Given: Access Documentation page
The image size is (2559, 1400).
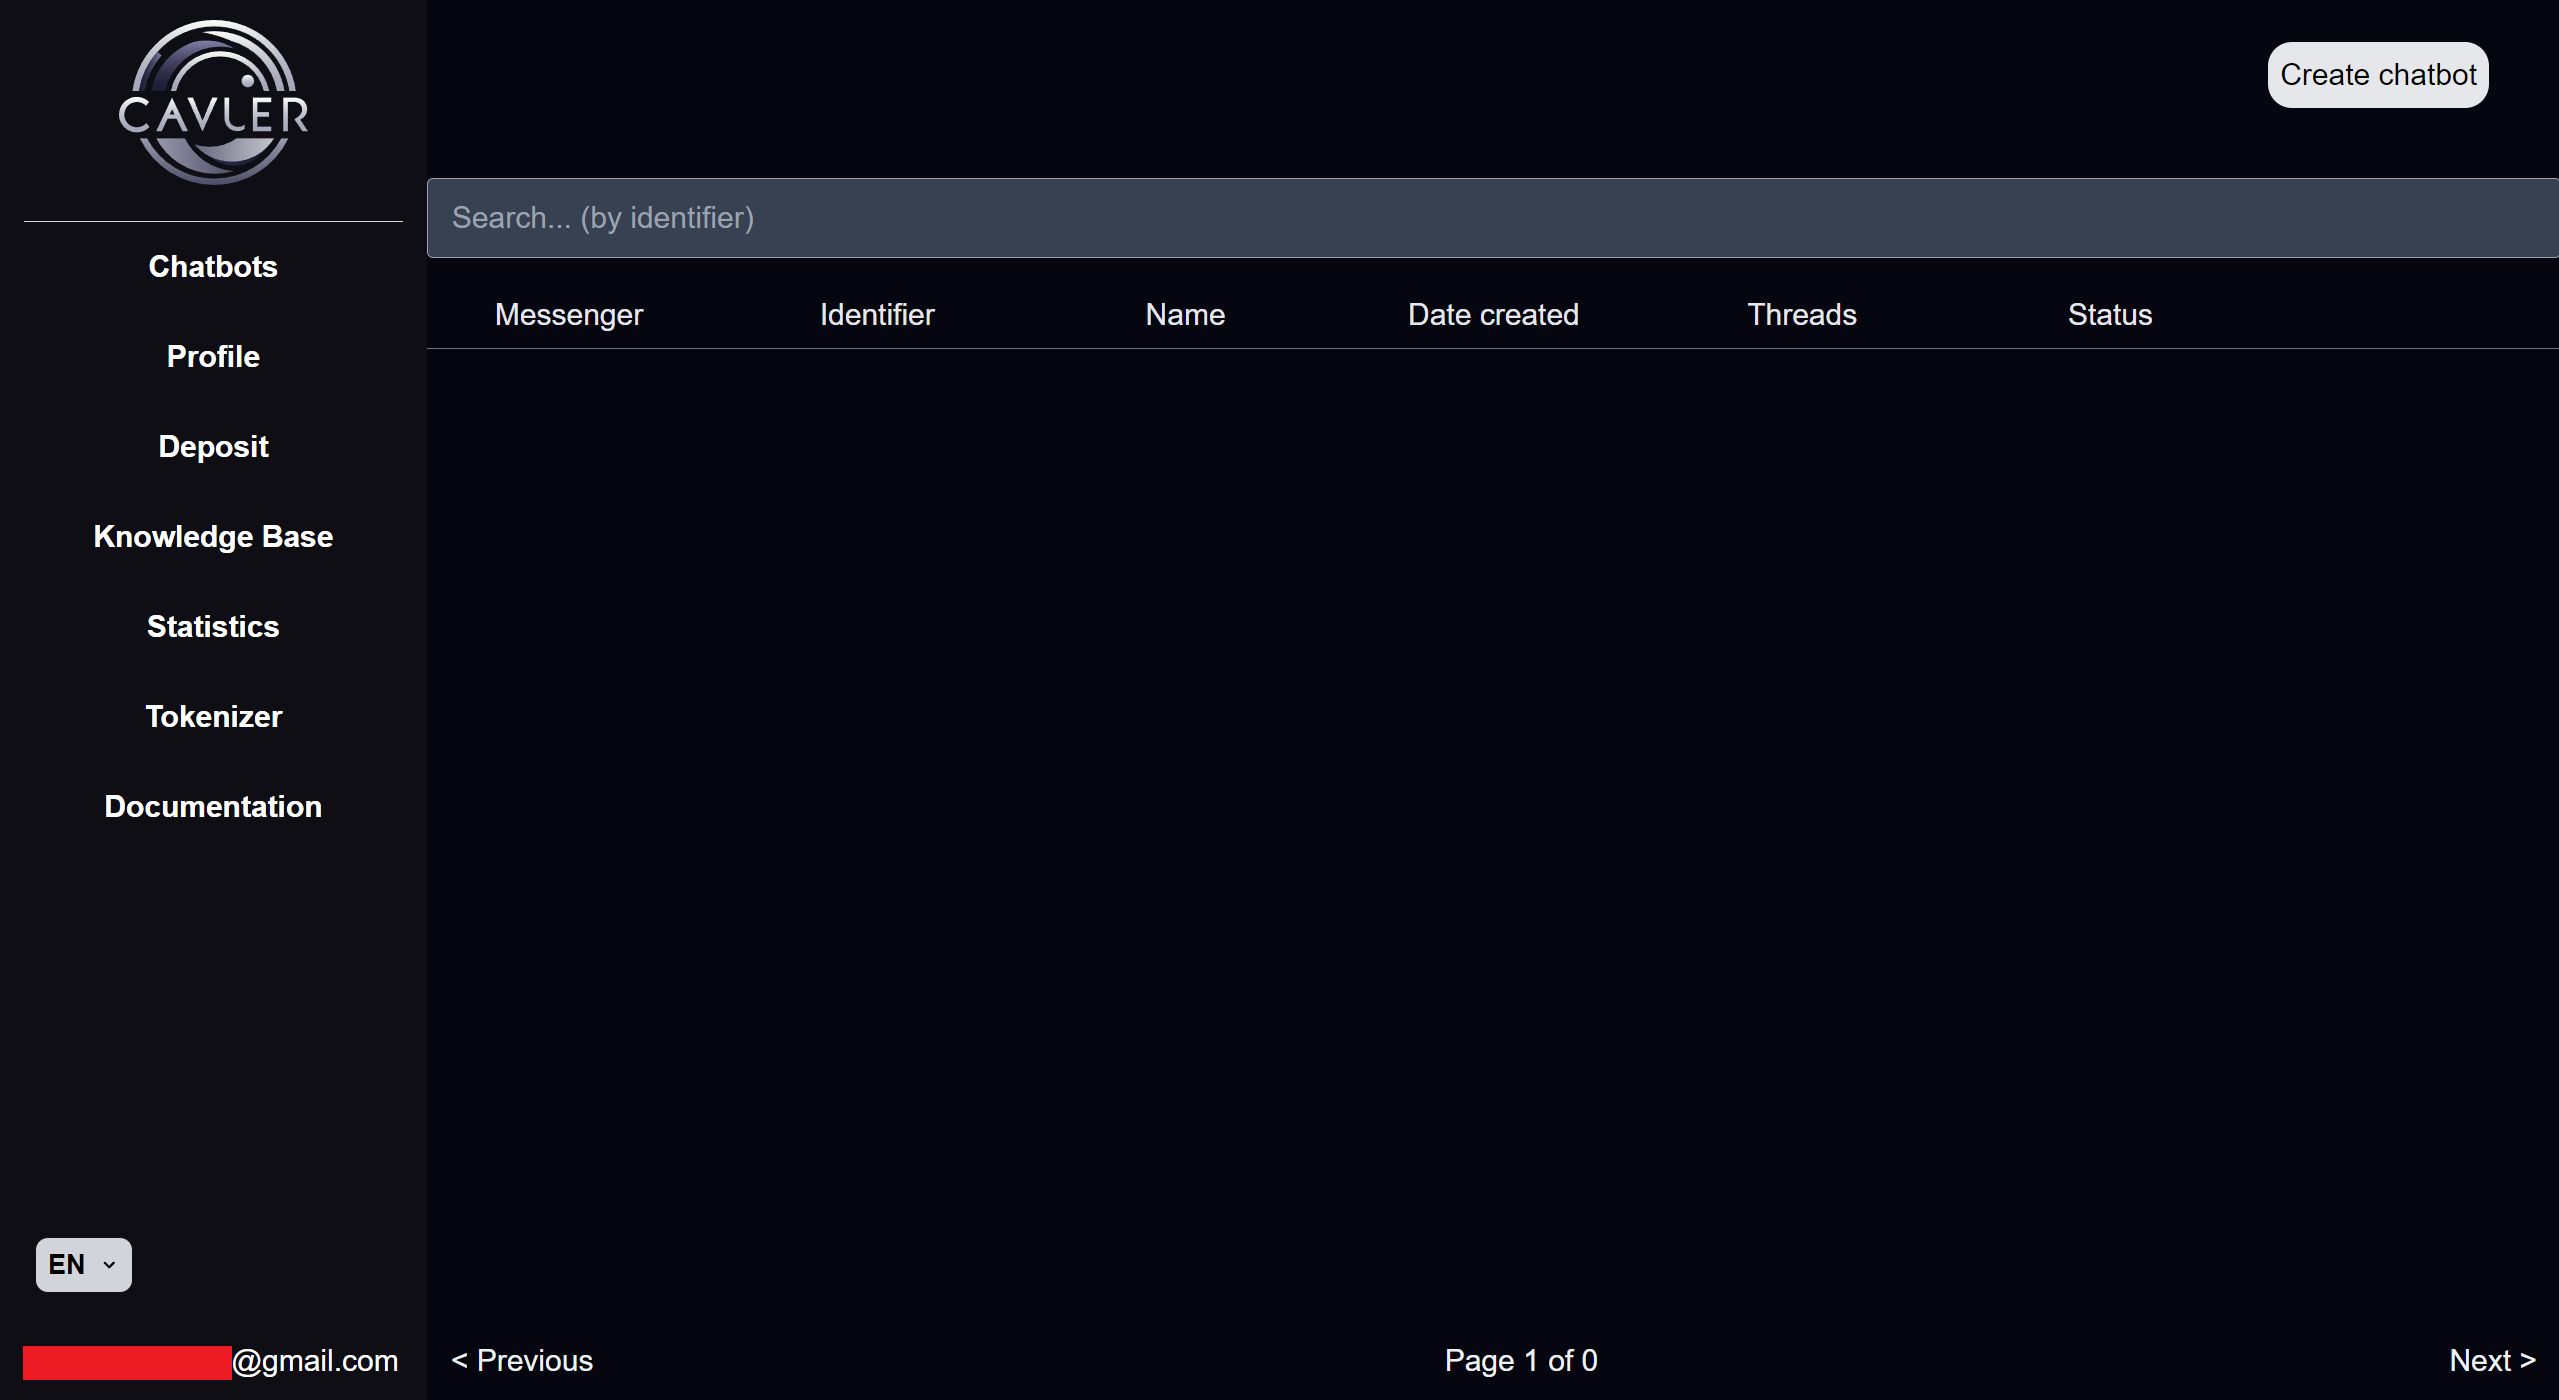Looking at the screenshot, I should pos(212,805).
